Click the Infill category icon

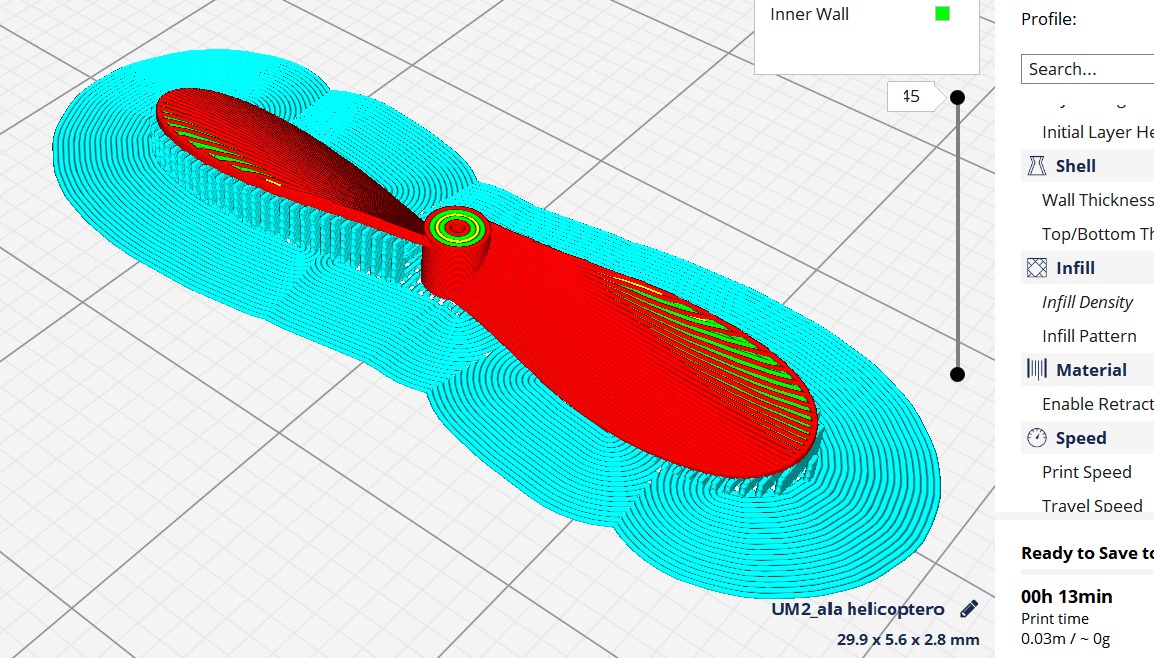point(1036,268)
